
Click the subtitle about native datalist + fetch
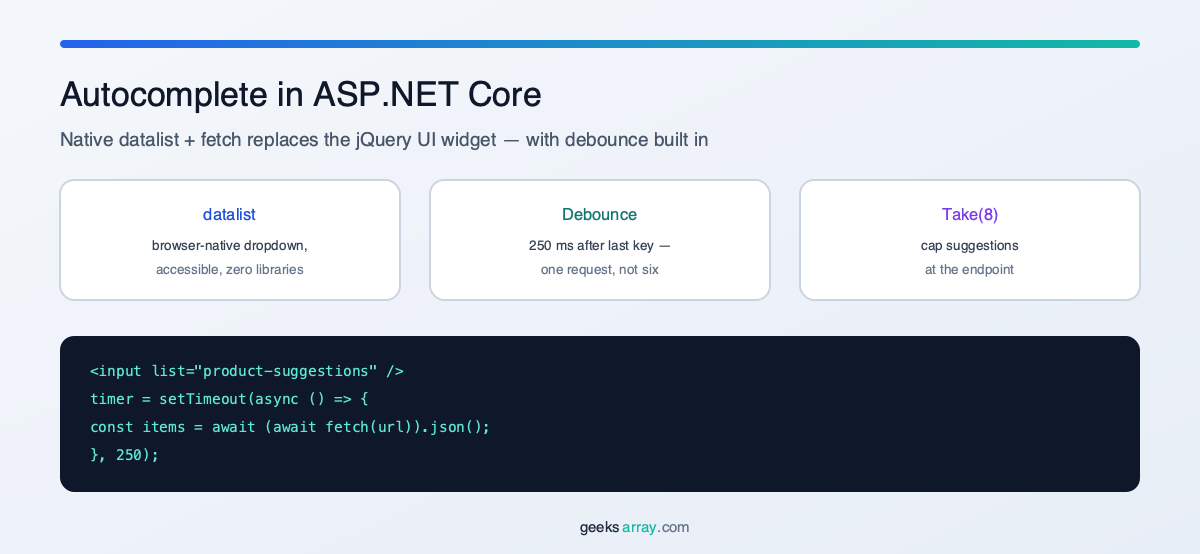(x=384, y=139)
